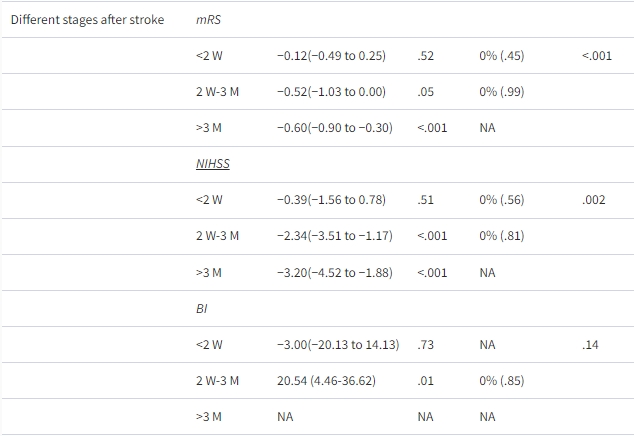The width and height of the screenshot is (634, 436).
Task: Click the 0% (.81) heterogeneity value
Action: tap(501, 236)
